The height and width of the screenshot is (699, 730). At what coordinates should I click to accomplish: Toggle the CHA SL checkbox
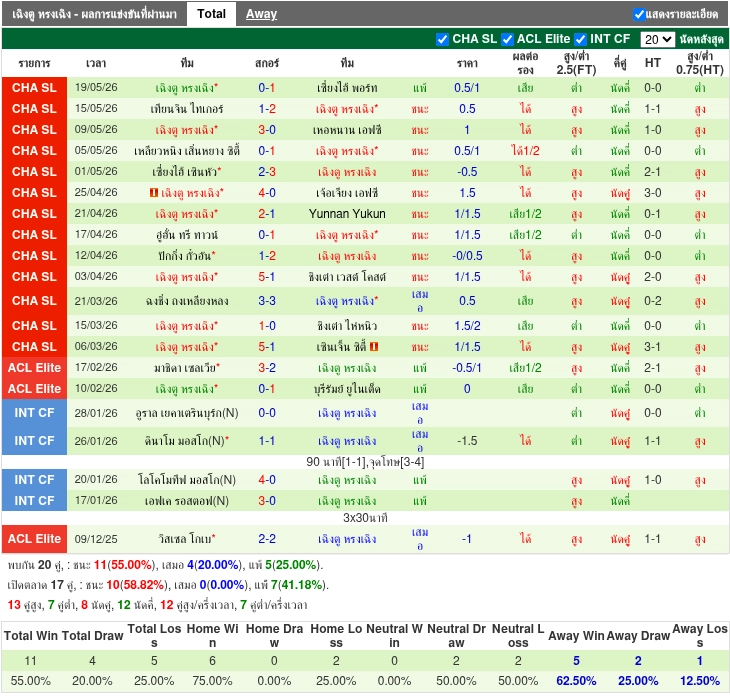[442, 40]
